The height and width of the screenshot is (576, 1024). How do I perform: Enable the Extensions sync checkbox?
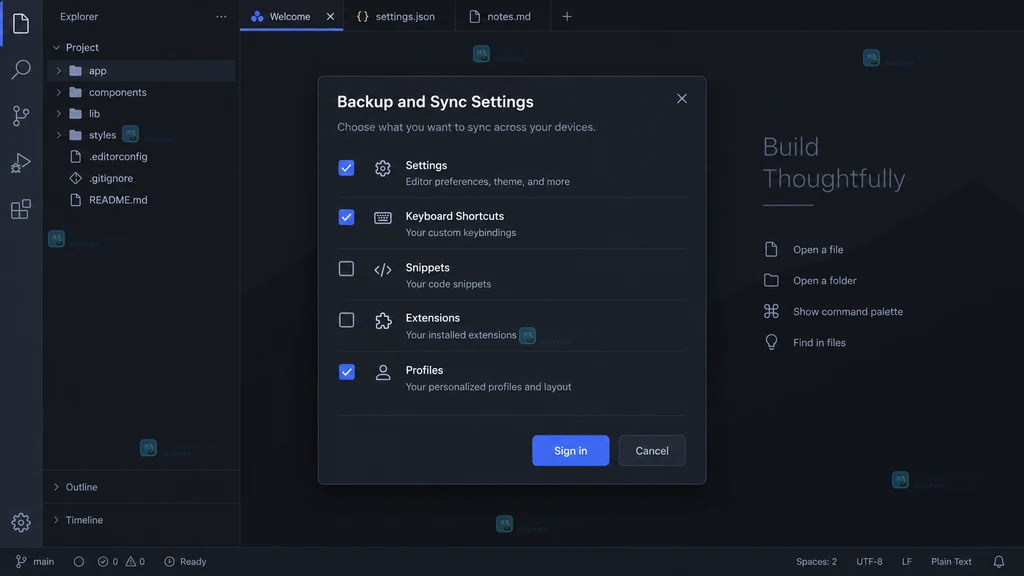coord(346,320)
